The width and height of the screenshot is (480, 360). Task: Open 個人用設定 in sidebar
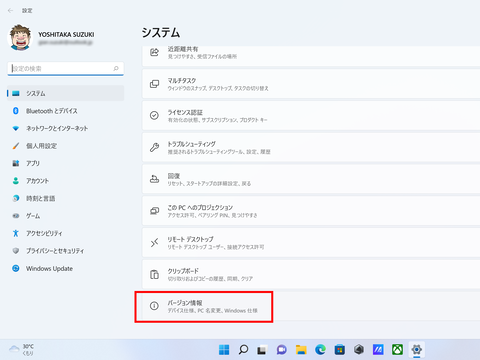66,146
